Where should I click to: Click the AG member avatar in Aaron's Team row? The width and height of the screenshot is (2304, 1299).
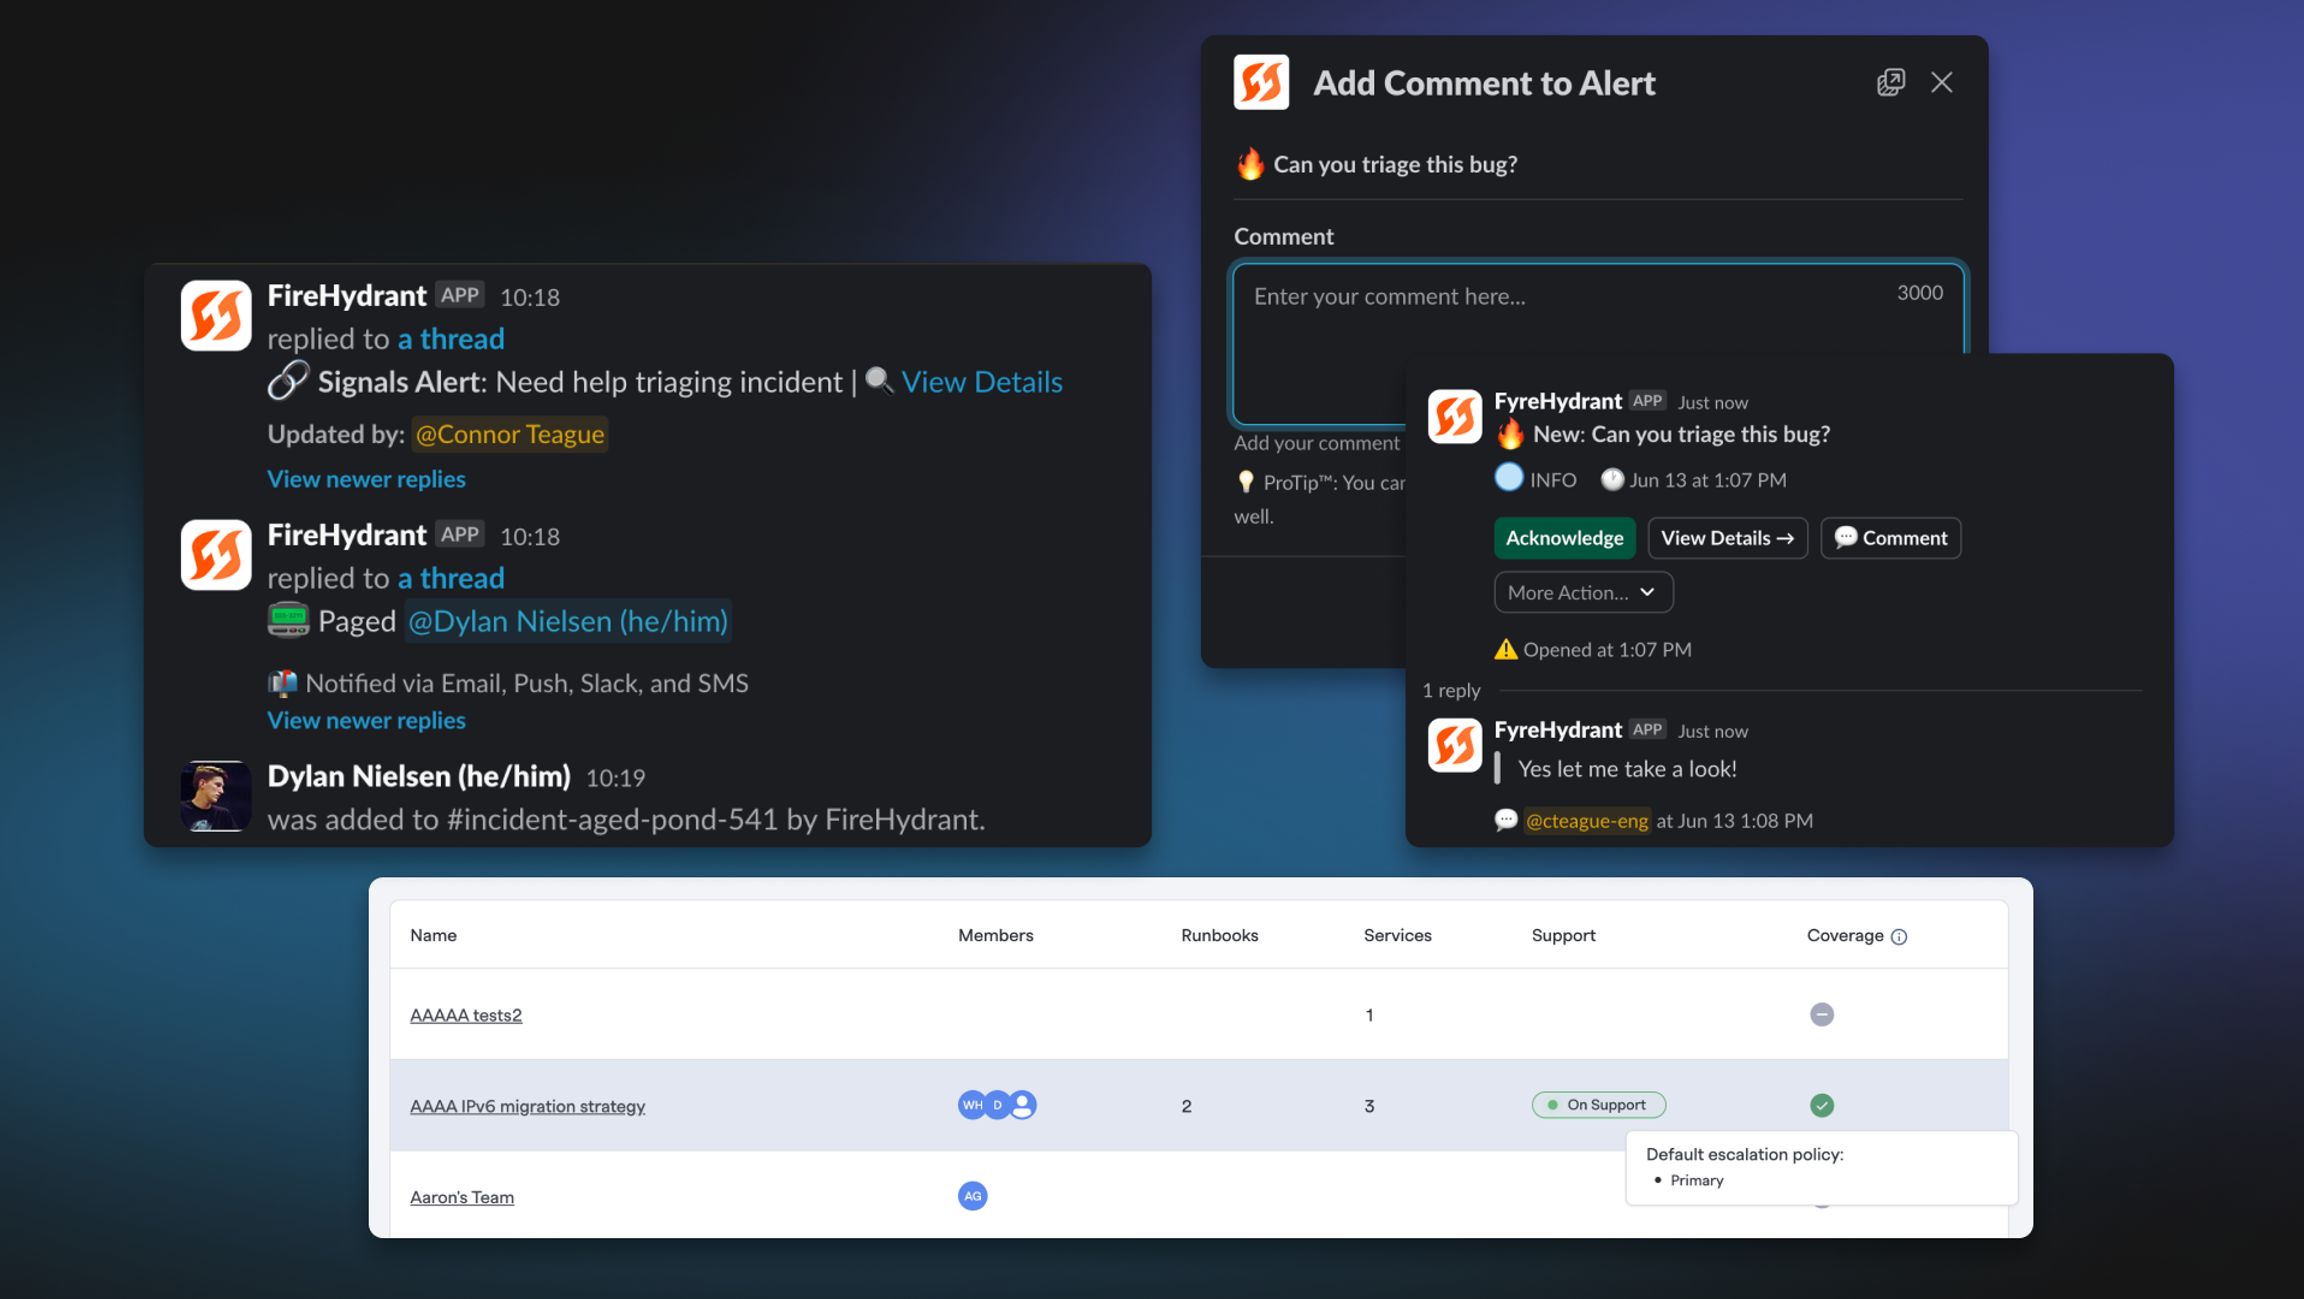972,1196
